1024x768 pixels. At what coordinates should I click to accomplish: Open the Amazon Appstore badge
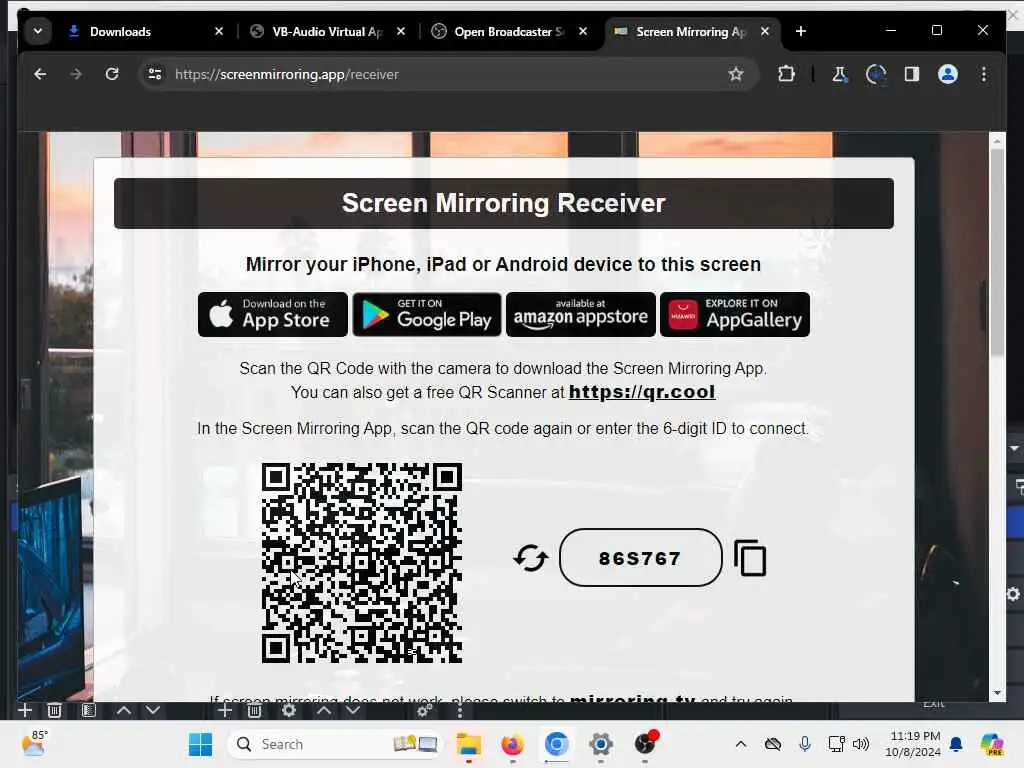(x=581, y=315)
